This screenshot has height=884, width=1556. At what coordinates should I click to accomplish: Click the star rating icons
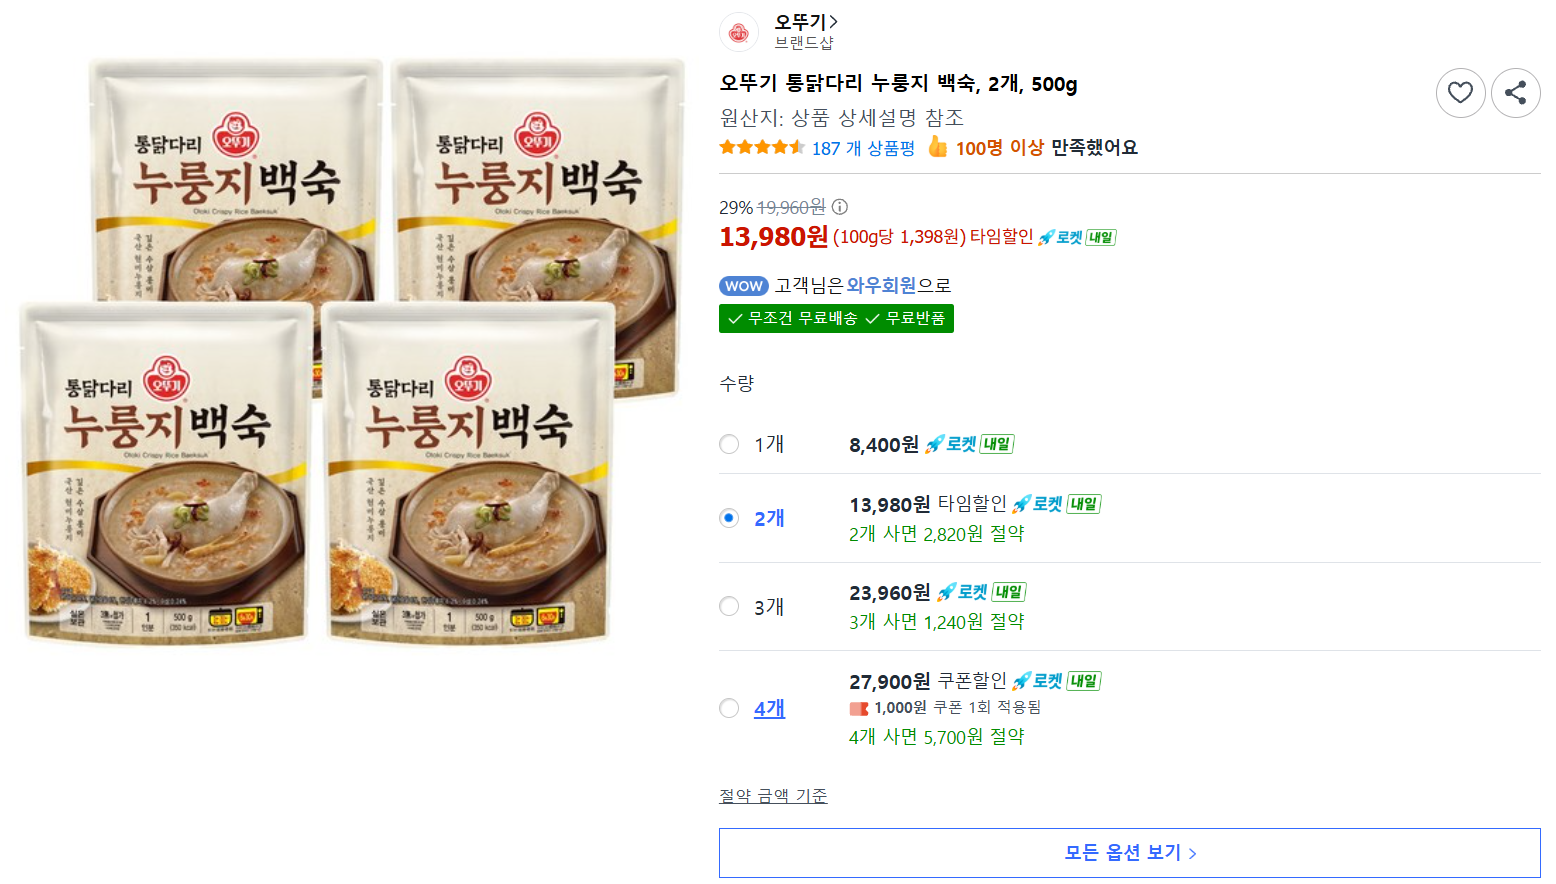click(762, 148)
